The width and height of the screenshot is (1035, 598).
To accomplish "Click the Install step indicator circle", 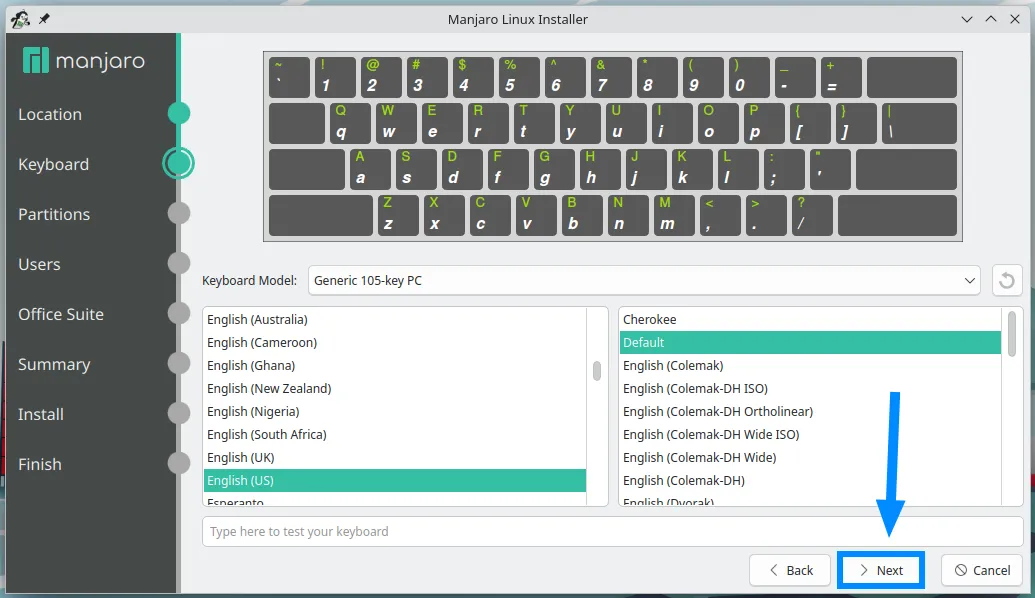I will click(179, 414).
